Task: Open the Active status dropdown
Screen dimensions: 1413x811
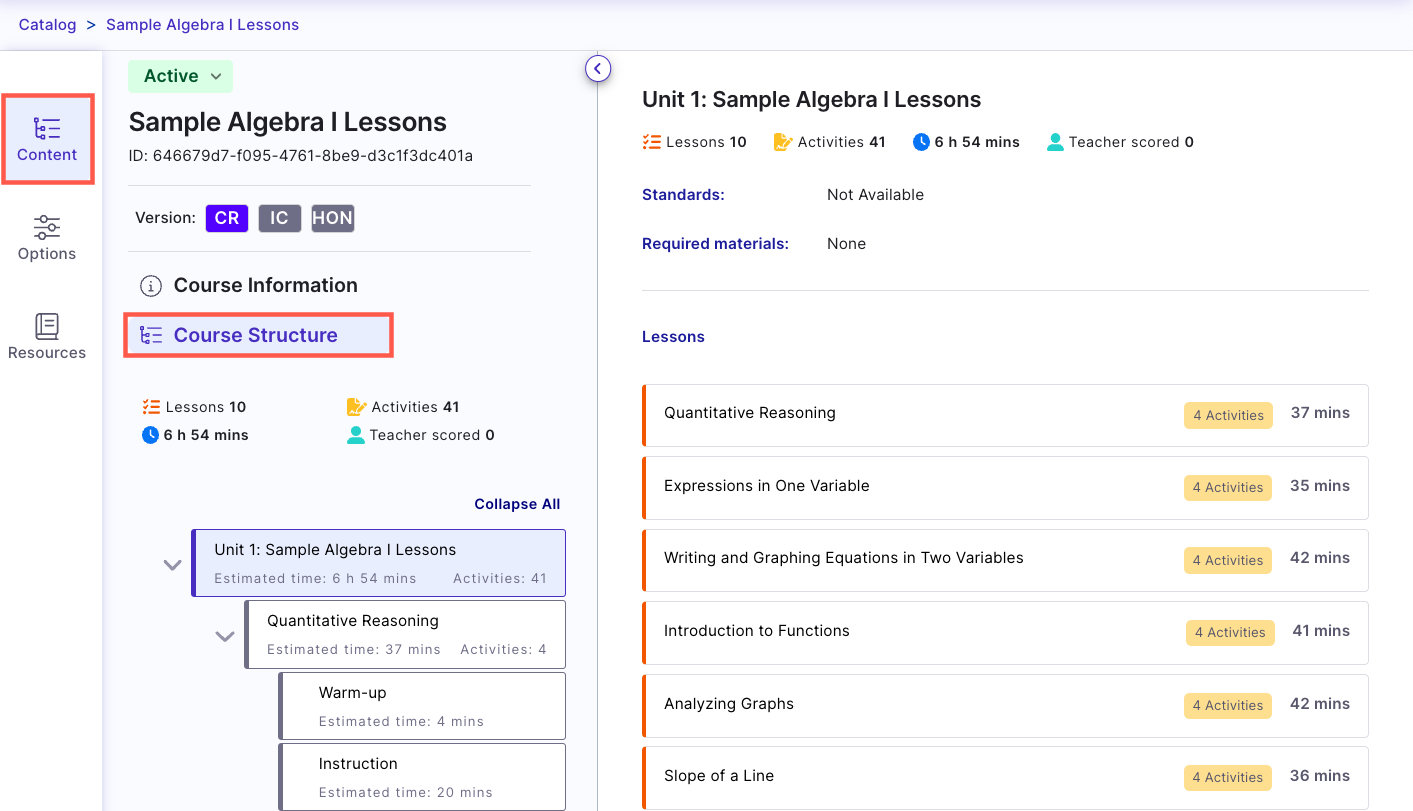Action: tap(180, 76)
